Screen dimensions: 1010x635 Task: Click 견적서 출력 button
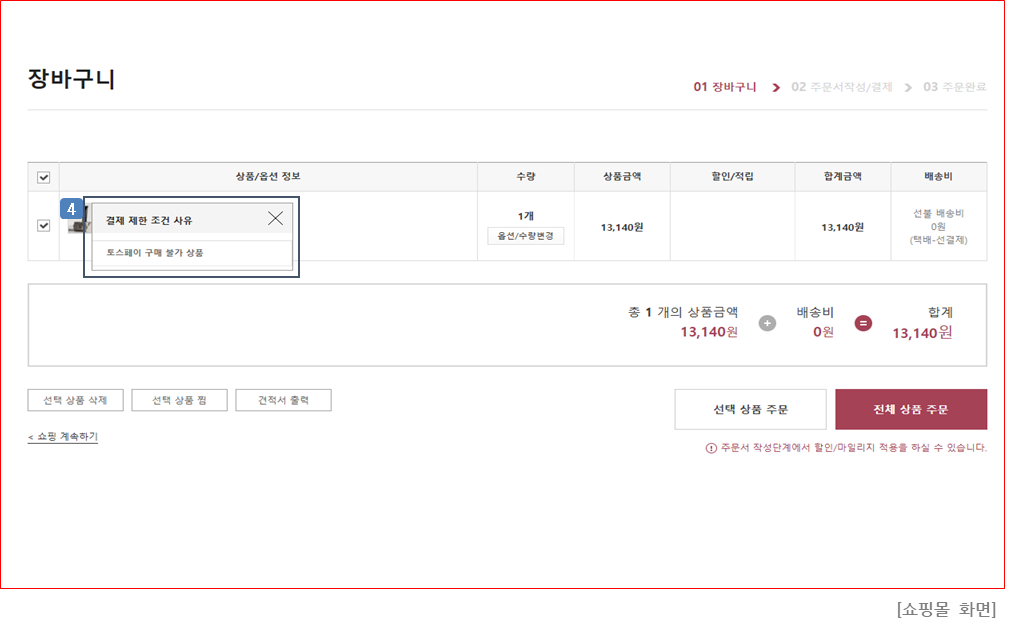pyautogui.click(x=283, y=400)
